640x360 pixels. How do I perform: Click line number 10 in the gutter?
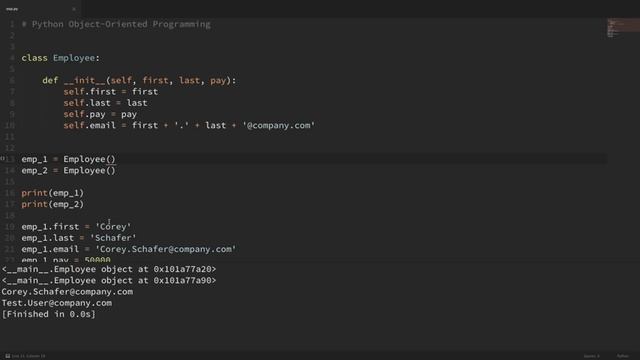point(10,125)
